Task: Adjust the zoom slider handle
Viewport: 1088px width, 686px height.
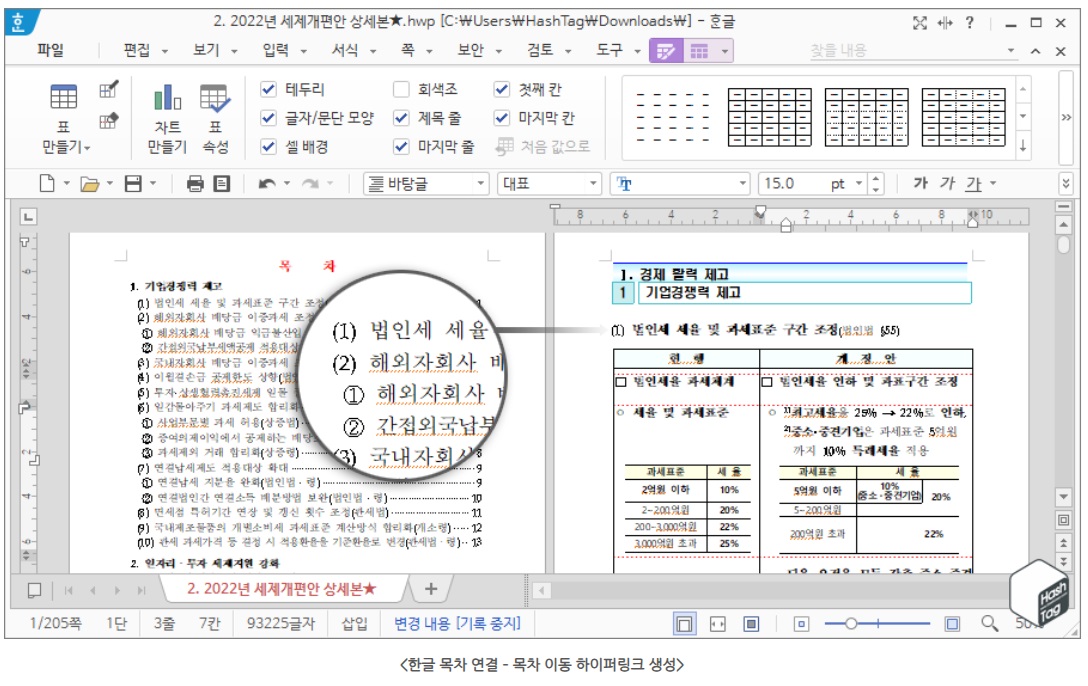Action: pyautogui.click(x=851, y=624)
